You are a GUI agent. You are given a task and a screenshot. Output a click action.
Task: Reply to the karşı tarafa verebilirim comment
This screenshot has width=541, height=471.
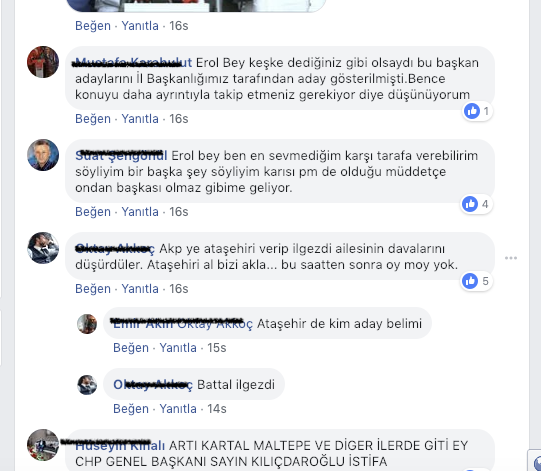pyautogui.click(x=140, y=212)
